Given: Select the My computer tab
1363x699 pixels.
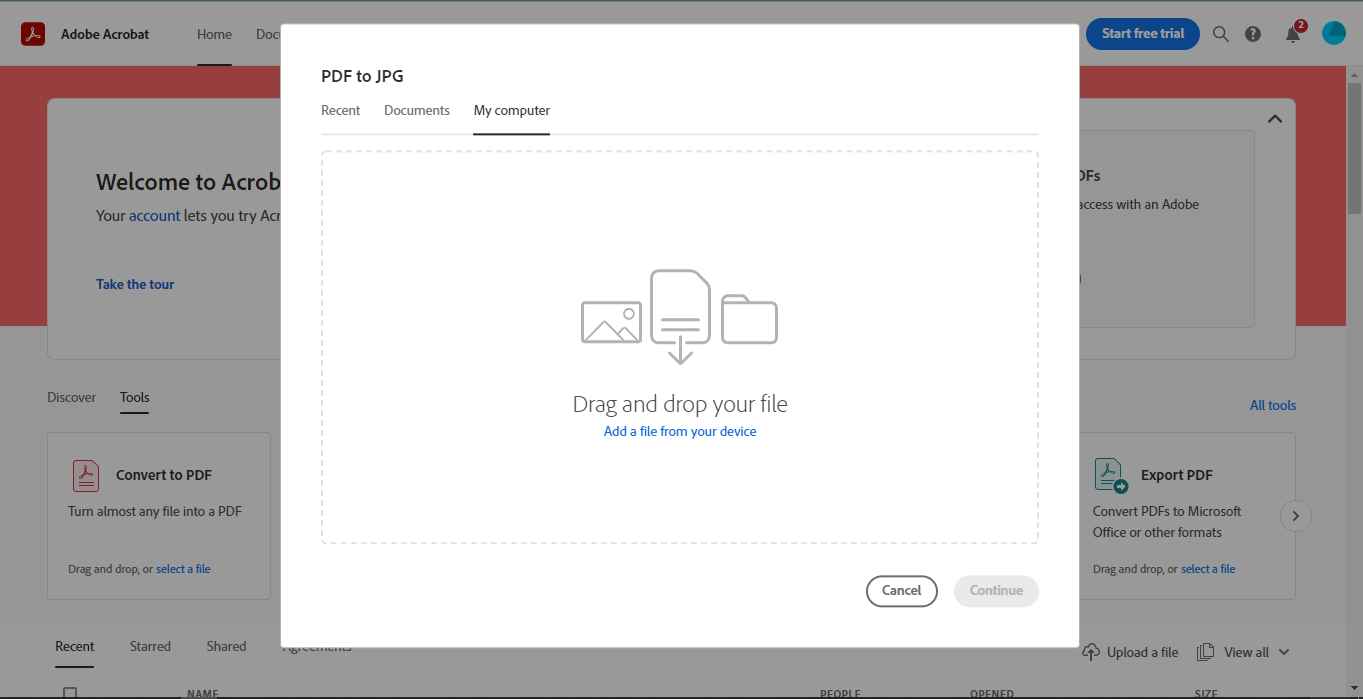Looking at the screenshot, I should click(512, 110).
